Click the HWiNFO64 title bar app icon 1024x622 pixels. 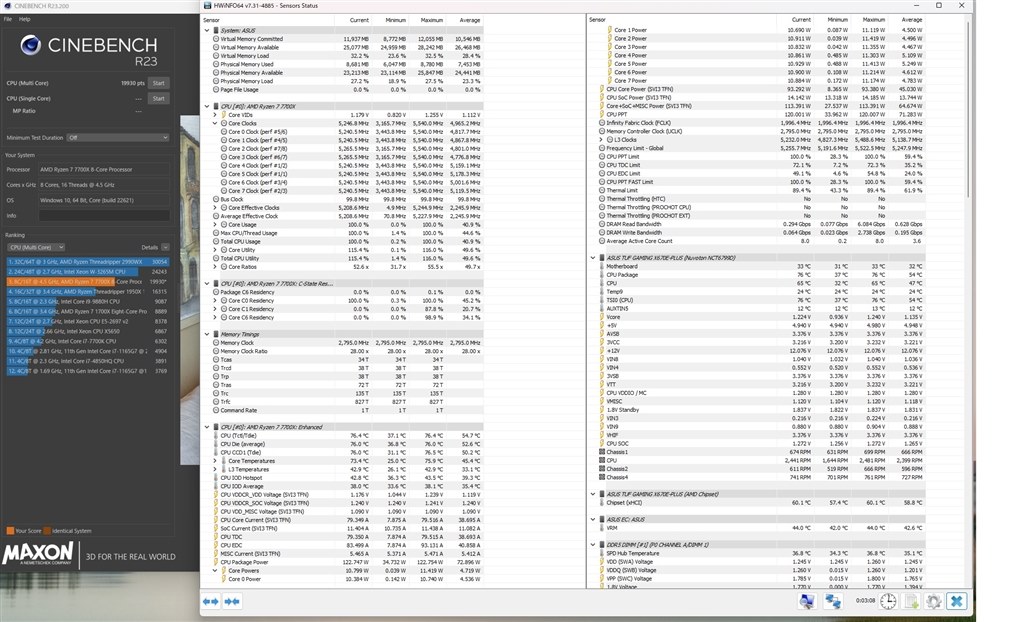pyautogui.click(x=208, y=6)
